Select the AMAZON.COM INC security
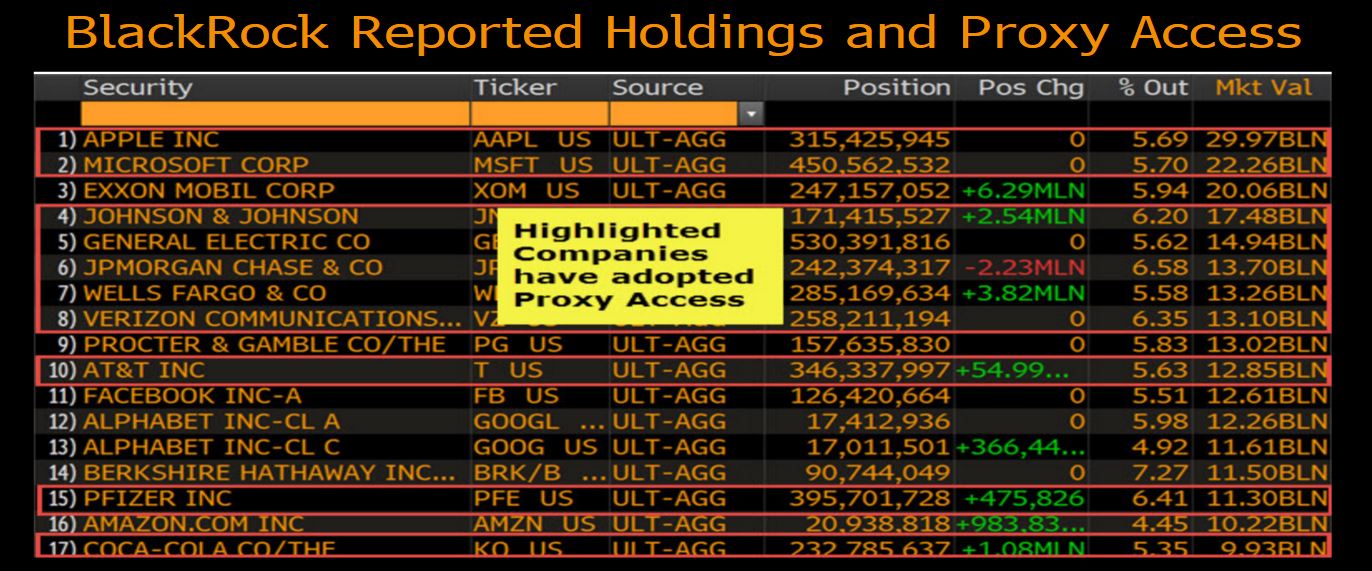Image resolution: width=1372 pixels, height=571 pixels. coord(193,523)
